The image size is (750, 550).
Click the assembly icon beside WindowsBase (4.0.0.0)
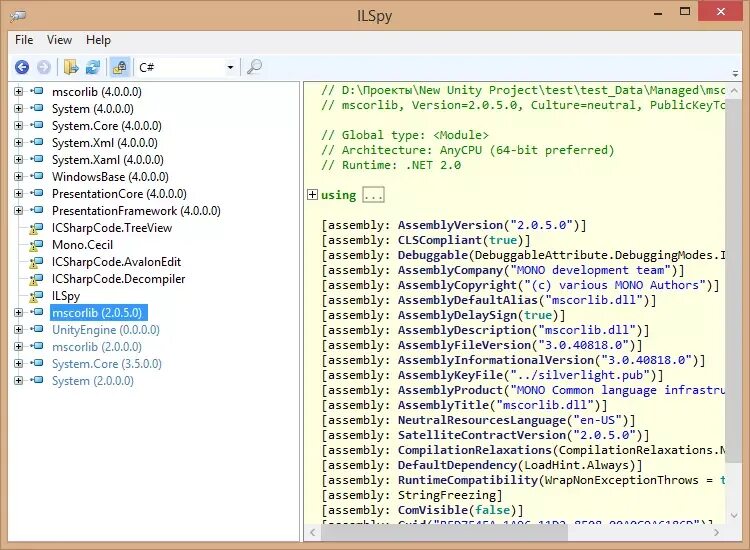[37, 176]
